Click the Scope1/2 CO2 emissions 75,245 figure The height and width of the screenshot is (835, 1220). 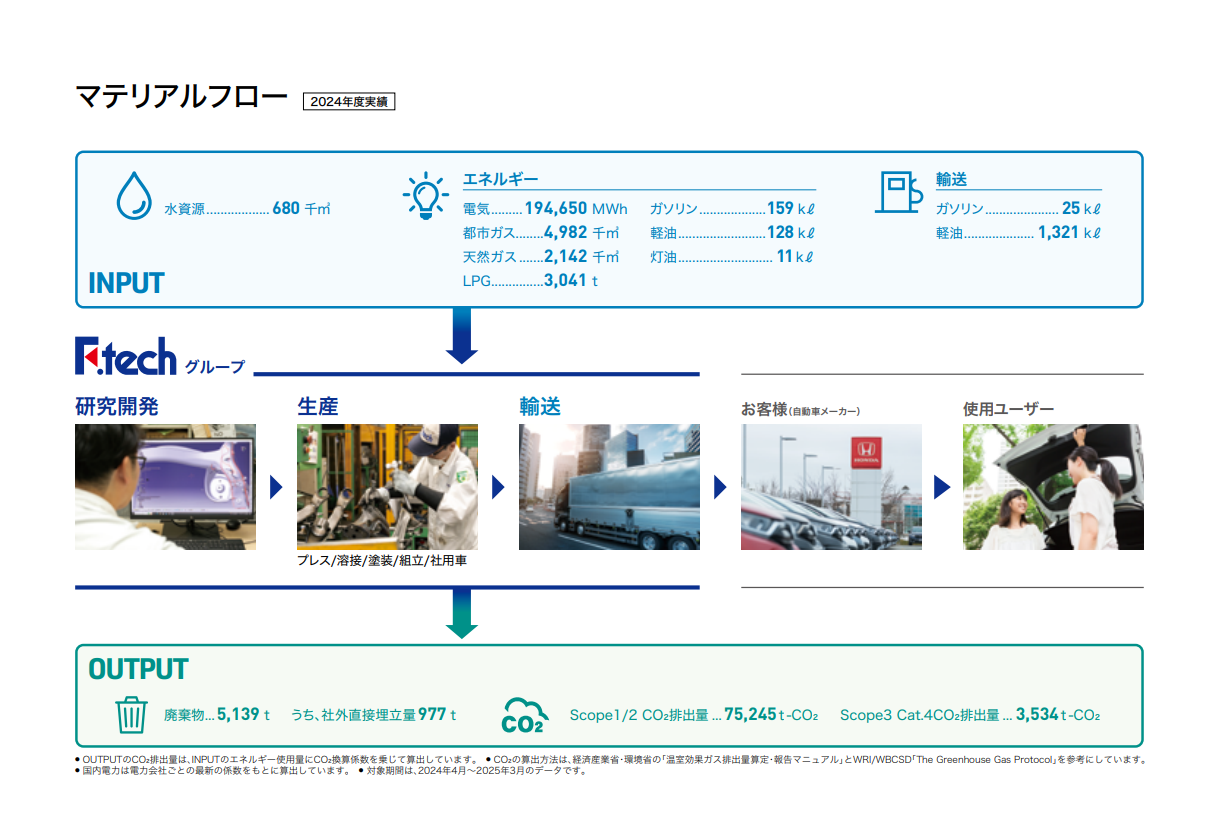coord(750,715)
